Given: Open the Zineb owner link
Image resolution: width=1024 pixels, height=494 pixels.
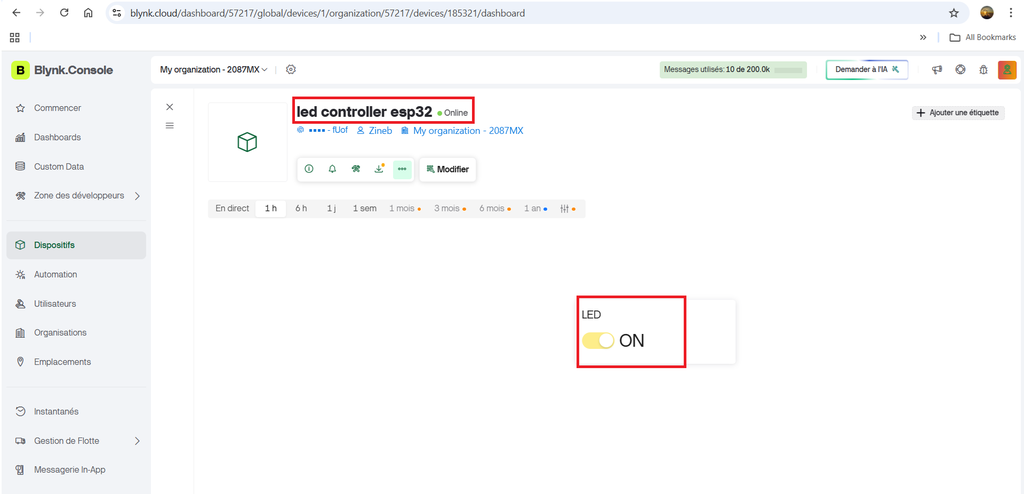Looking at the screenshot, I should click(374, 131).
